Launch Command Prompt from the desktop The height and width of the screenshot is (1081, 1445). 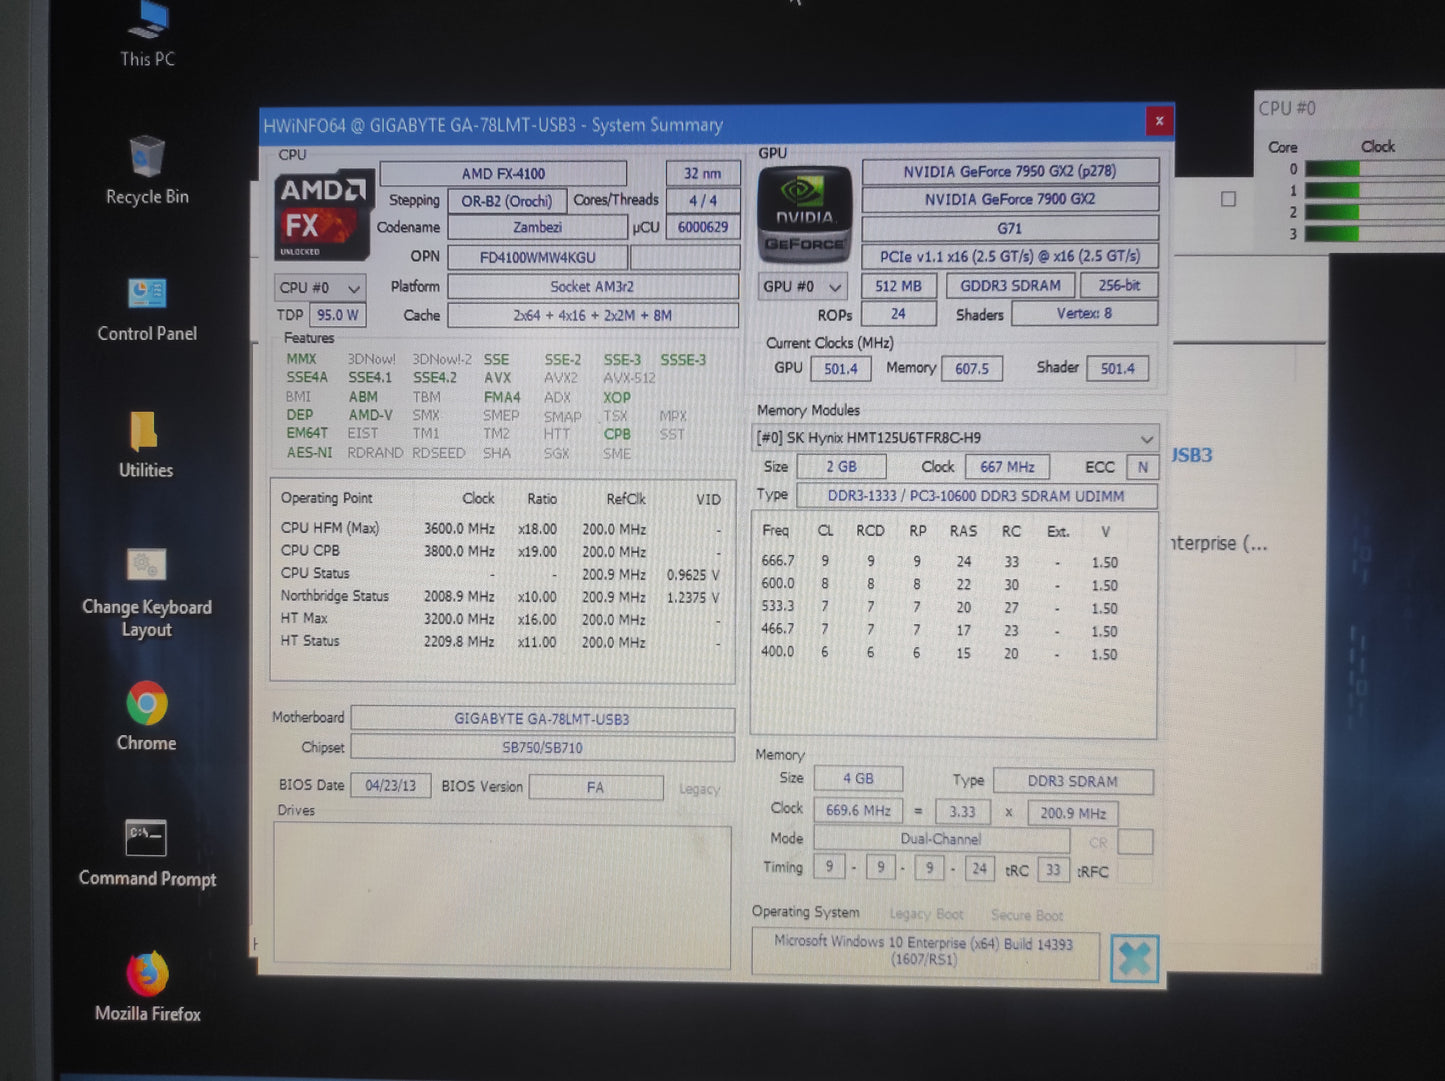tap(146, 840)
